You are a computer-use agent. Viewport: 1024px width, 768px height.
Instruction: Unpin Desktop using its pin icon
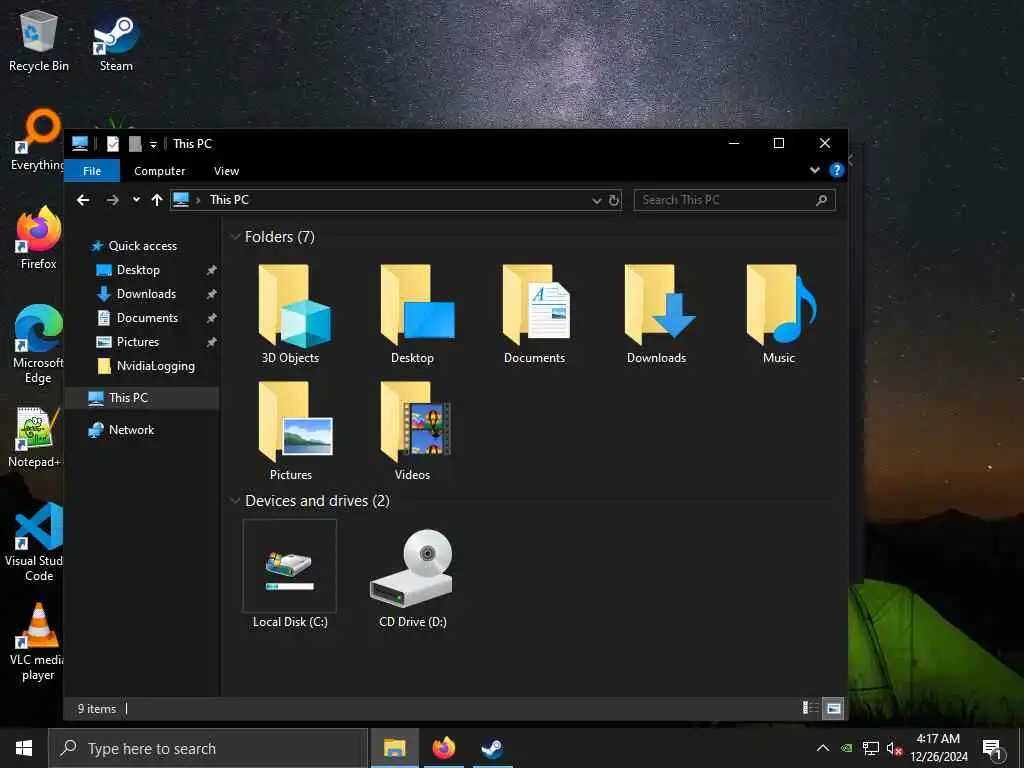pyautogui.click(x=211, y=270)
